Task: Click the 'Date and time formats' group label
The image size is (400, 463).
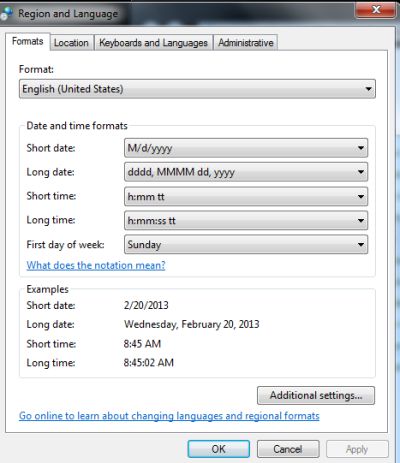Action: [x=77, y=126]
